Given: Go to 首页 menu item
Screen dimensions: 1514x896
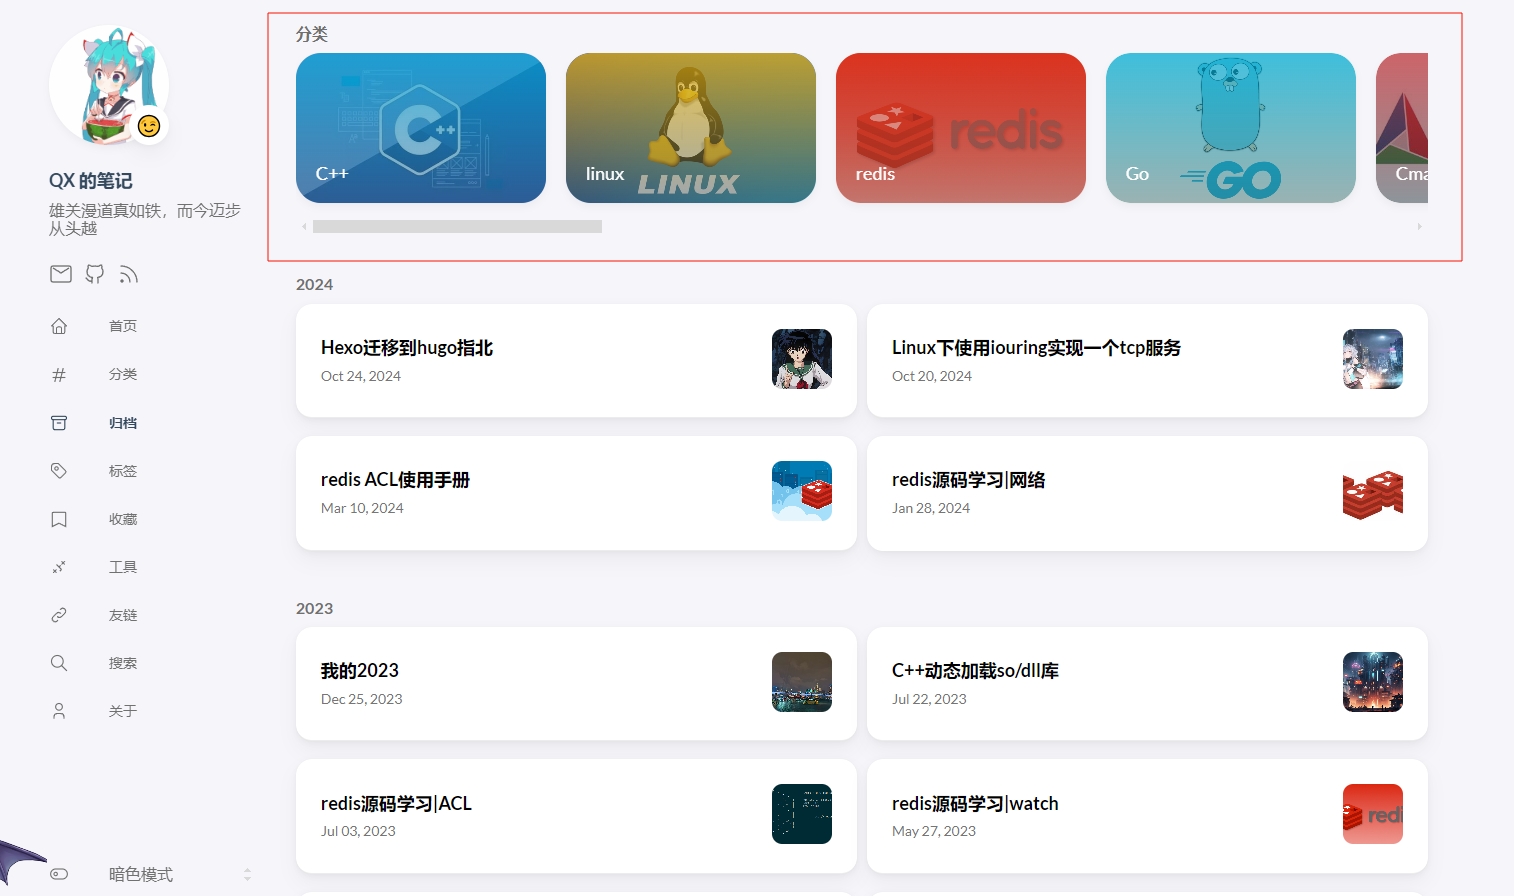Looking at the screenshot, I should 123,326.
